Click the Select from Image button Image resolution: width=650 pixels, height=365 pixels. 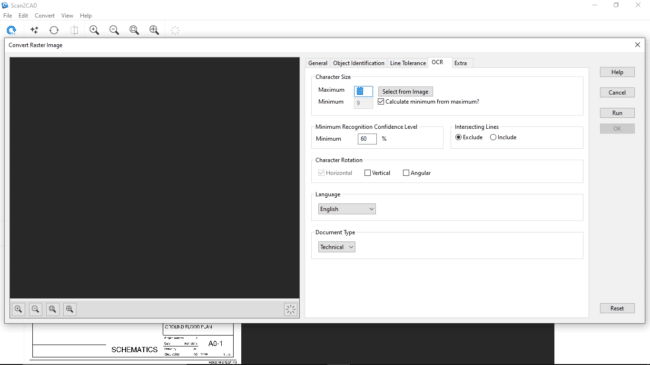point(405,91)
